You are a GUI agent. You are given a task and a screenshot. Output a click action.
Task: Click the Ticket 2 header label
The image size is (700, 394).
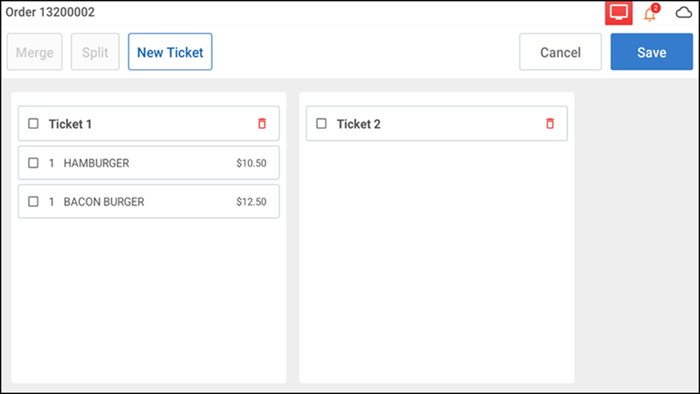(x=358, y=124)
